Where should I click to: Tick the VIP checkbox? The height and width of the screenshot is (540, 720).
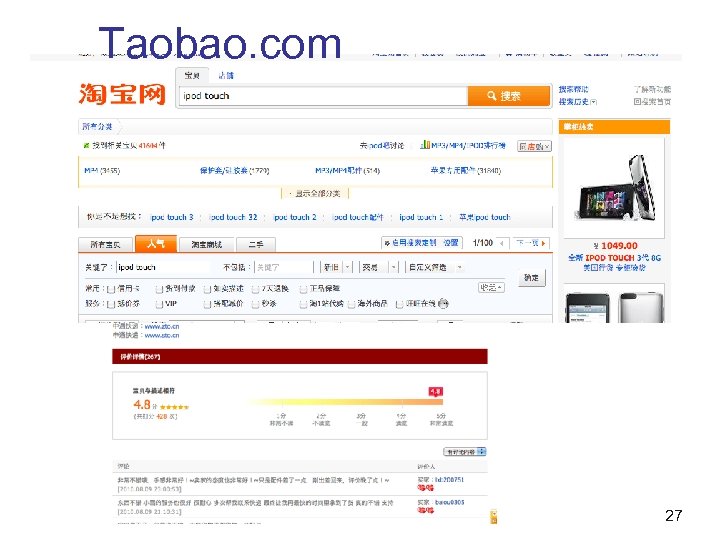coord(159,304)
